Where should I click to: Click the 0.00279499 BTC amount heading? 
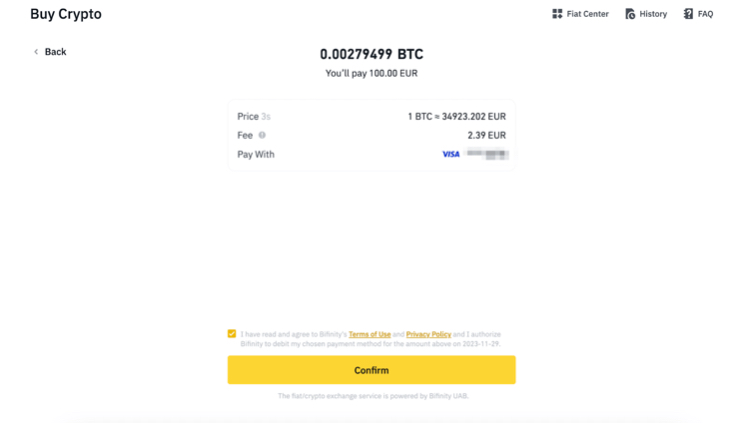372,54
